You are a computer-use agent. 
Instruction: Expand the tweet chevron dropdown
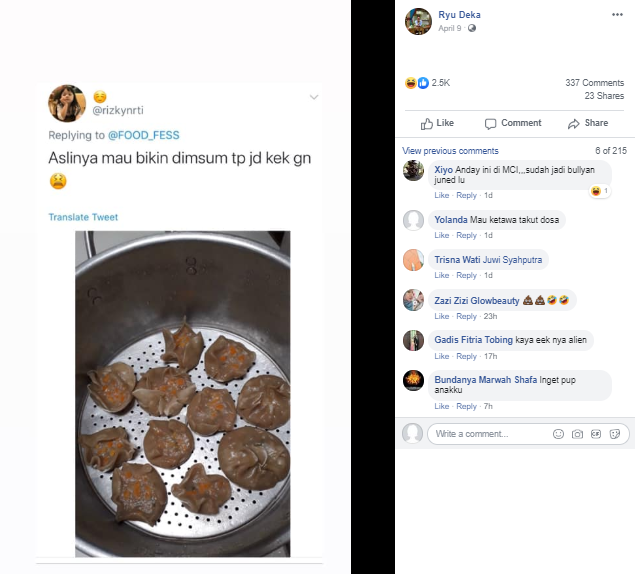pos(314,97)
